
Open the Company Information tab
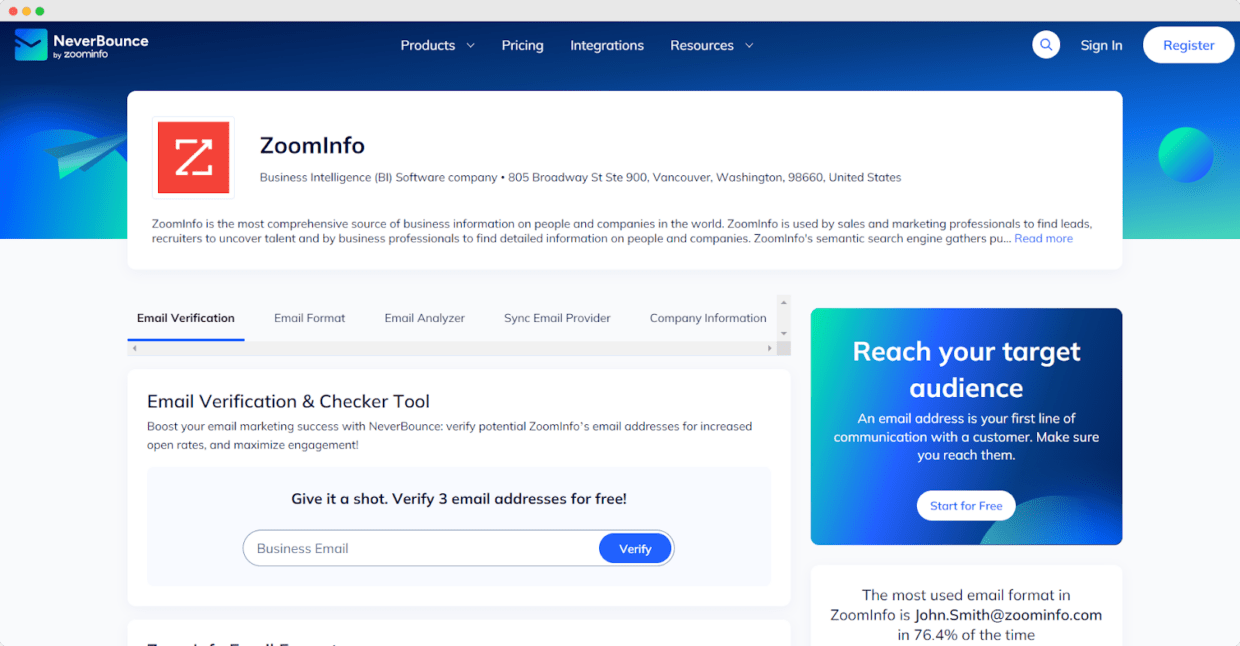point(708,318)
